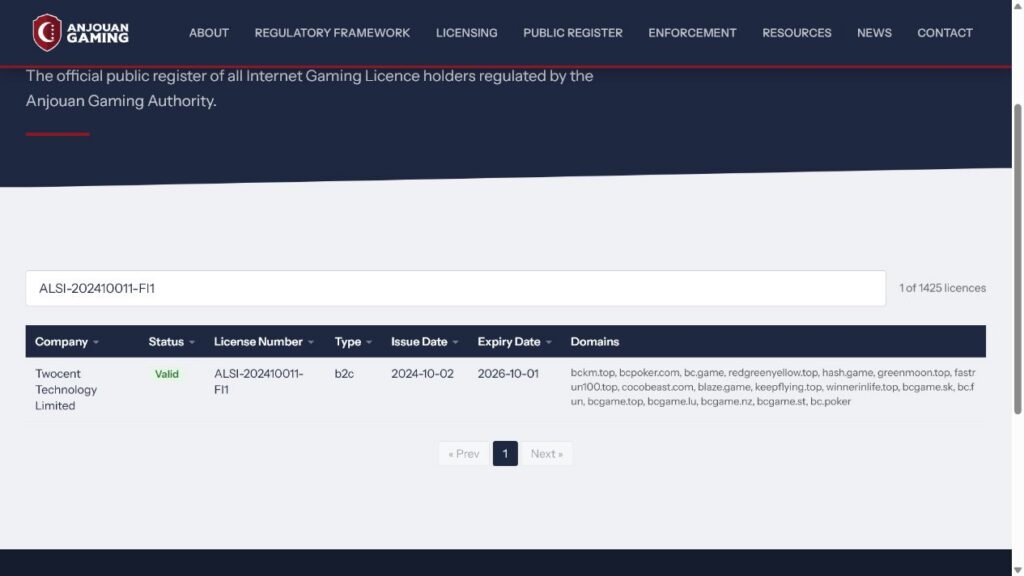The width and height of the screenshot is (1024, 576).
Task: Click the b2c type cell
Action: [x=344, y=374]
